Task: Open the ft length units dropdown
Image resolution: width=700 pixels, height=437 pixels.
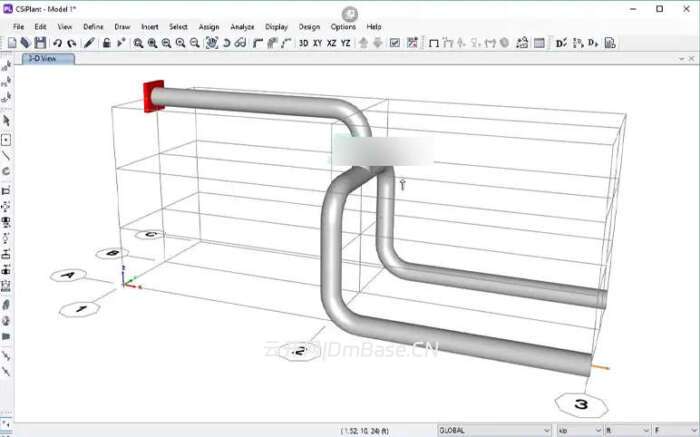Action: [x=628, y=430]
